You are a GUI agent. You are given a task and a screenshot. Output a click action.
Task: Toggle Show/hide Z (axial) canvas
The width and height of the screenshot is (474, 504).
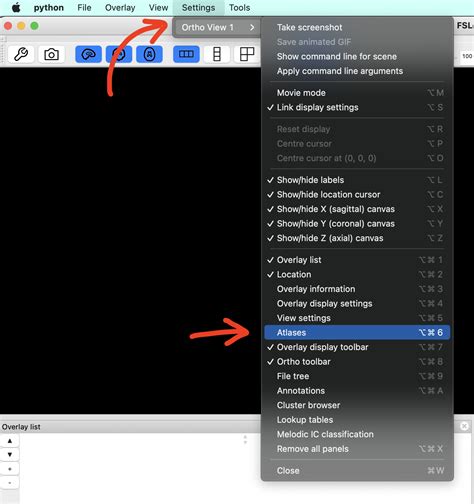[357, 238]
